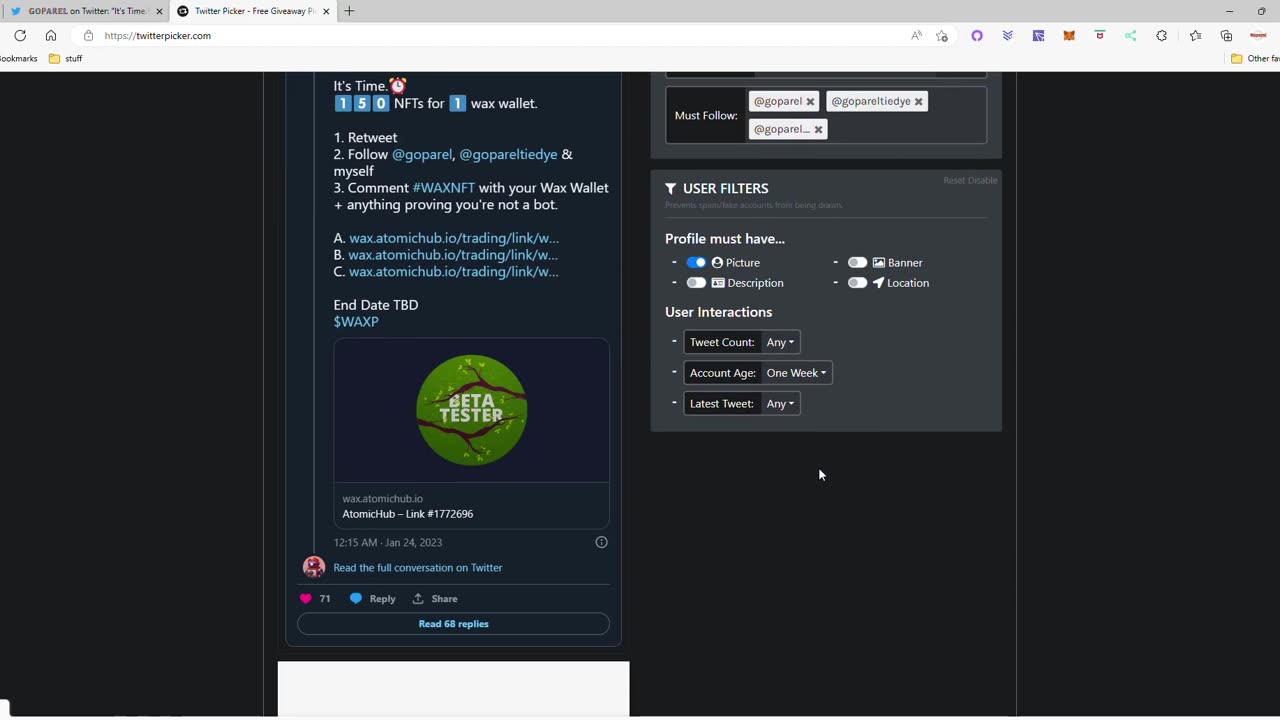This screenshot has width=1280, height=720.
Task: Click Disable in User Filters header
Action: tap(983, 180)
